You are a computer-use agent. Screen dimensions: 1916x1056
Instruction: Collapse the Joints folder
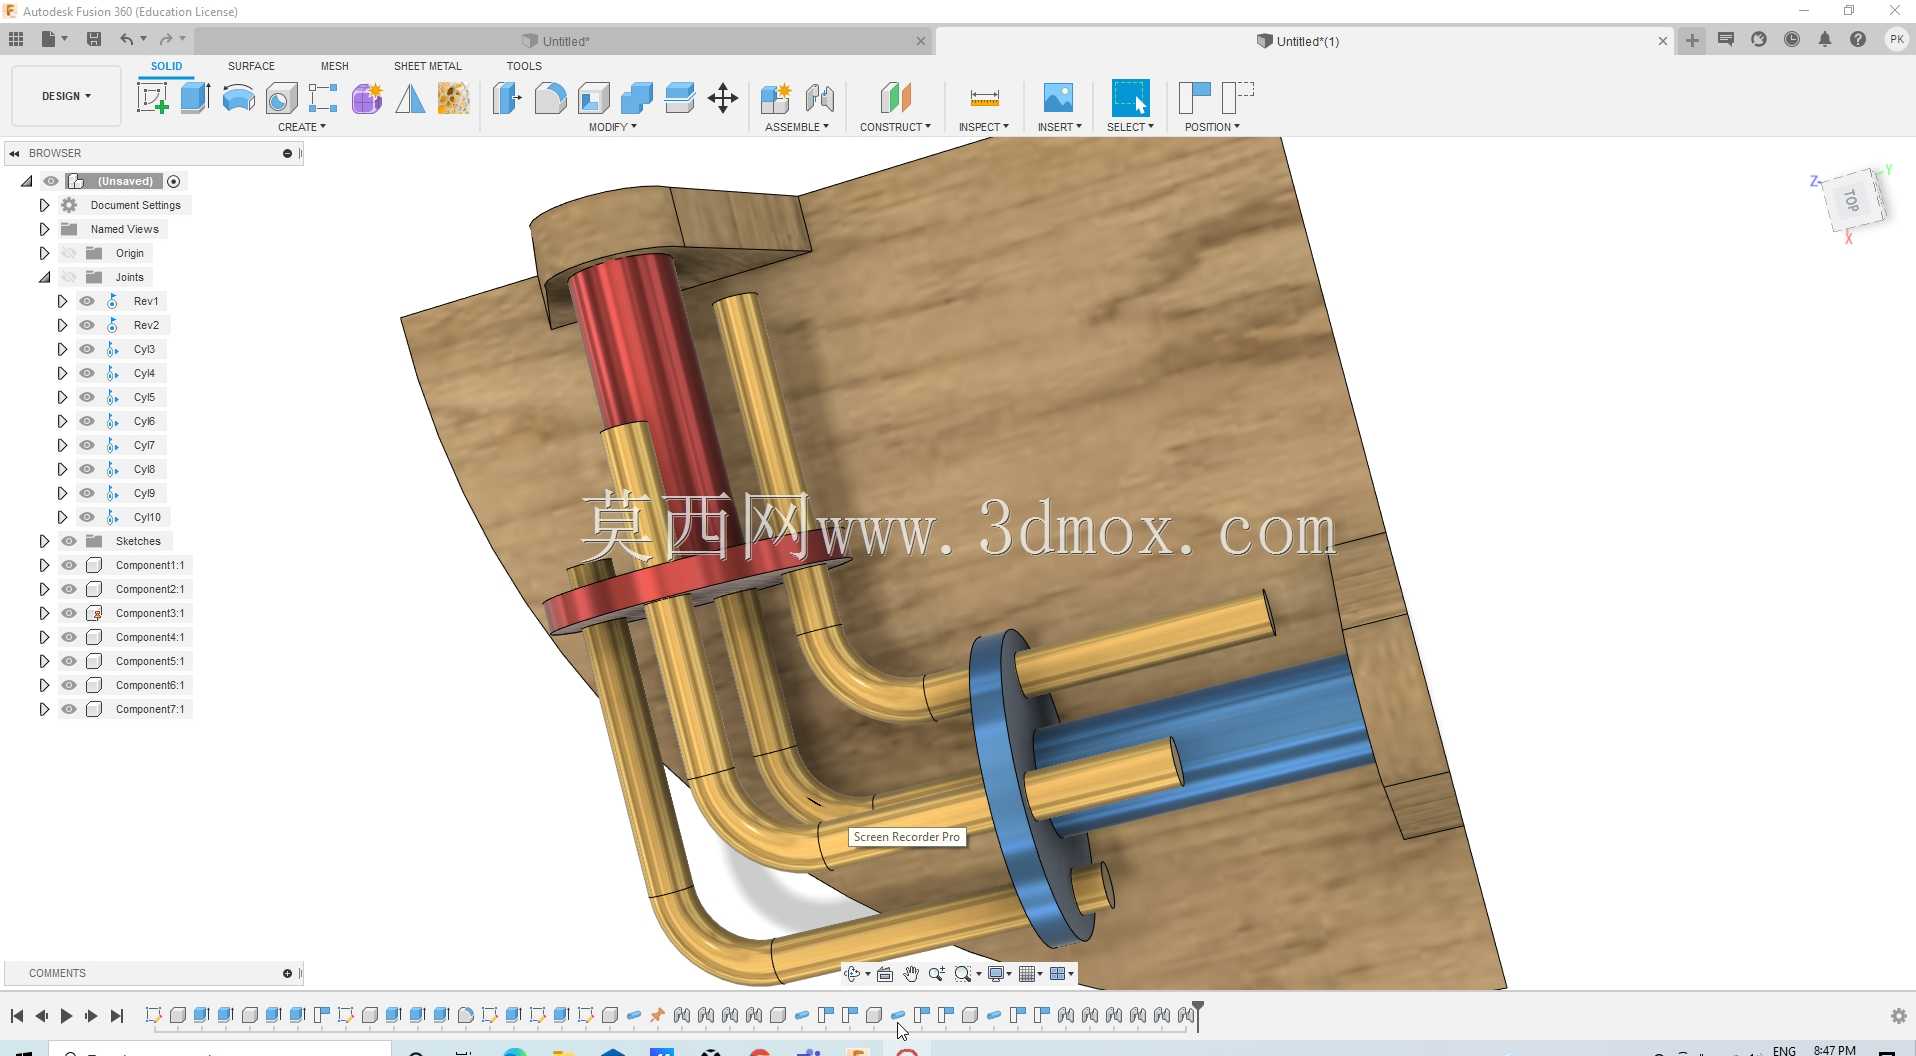click(44, 277)
